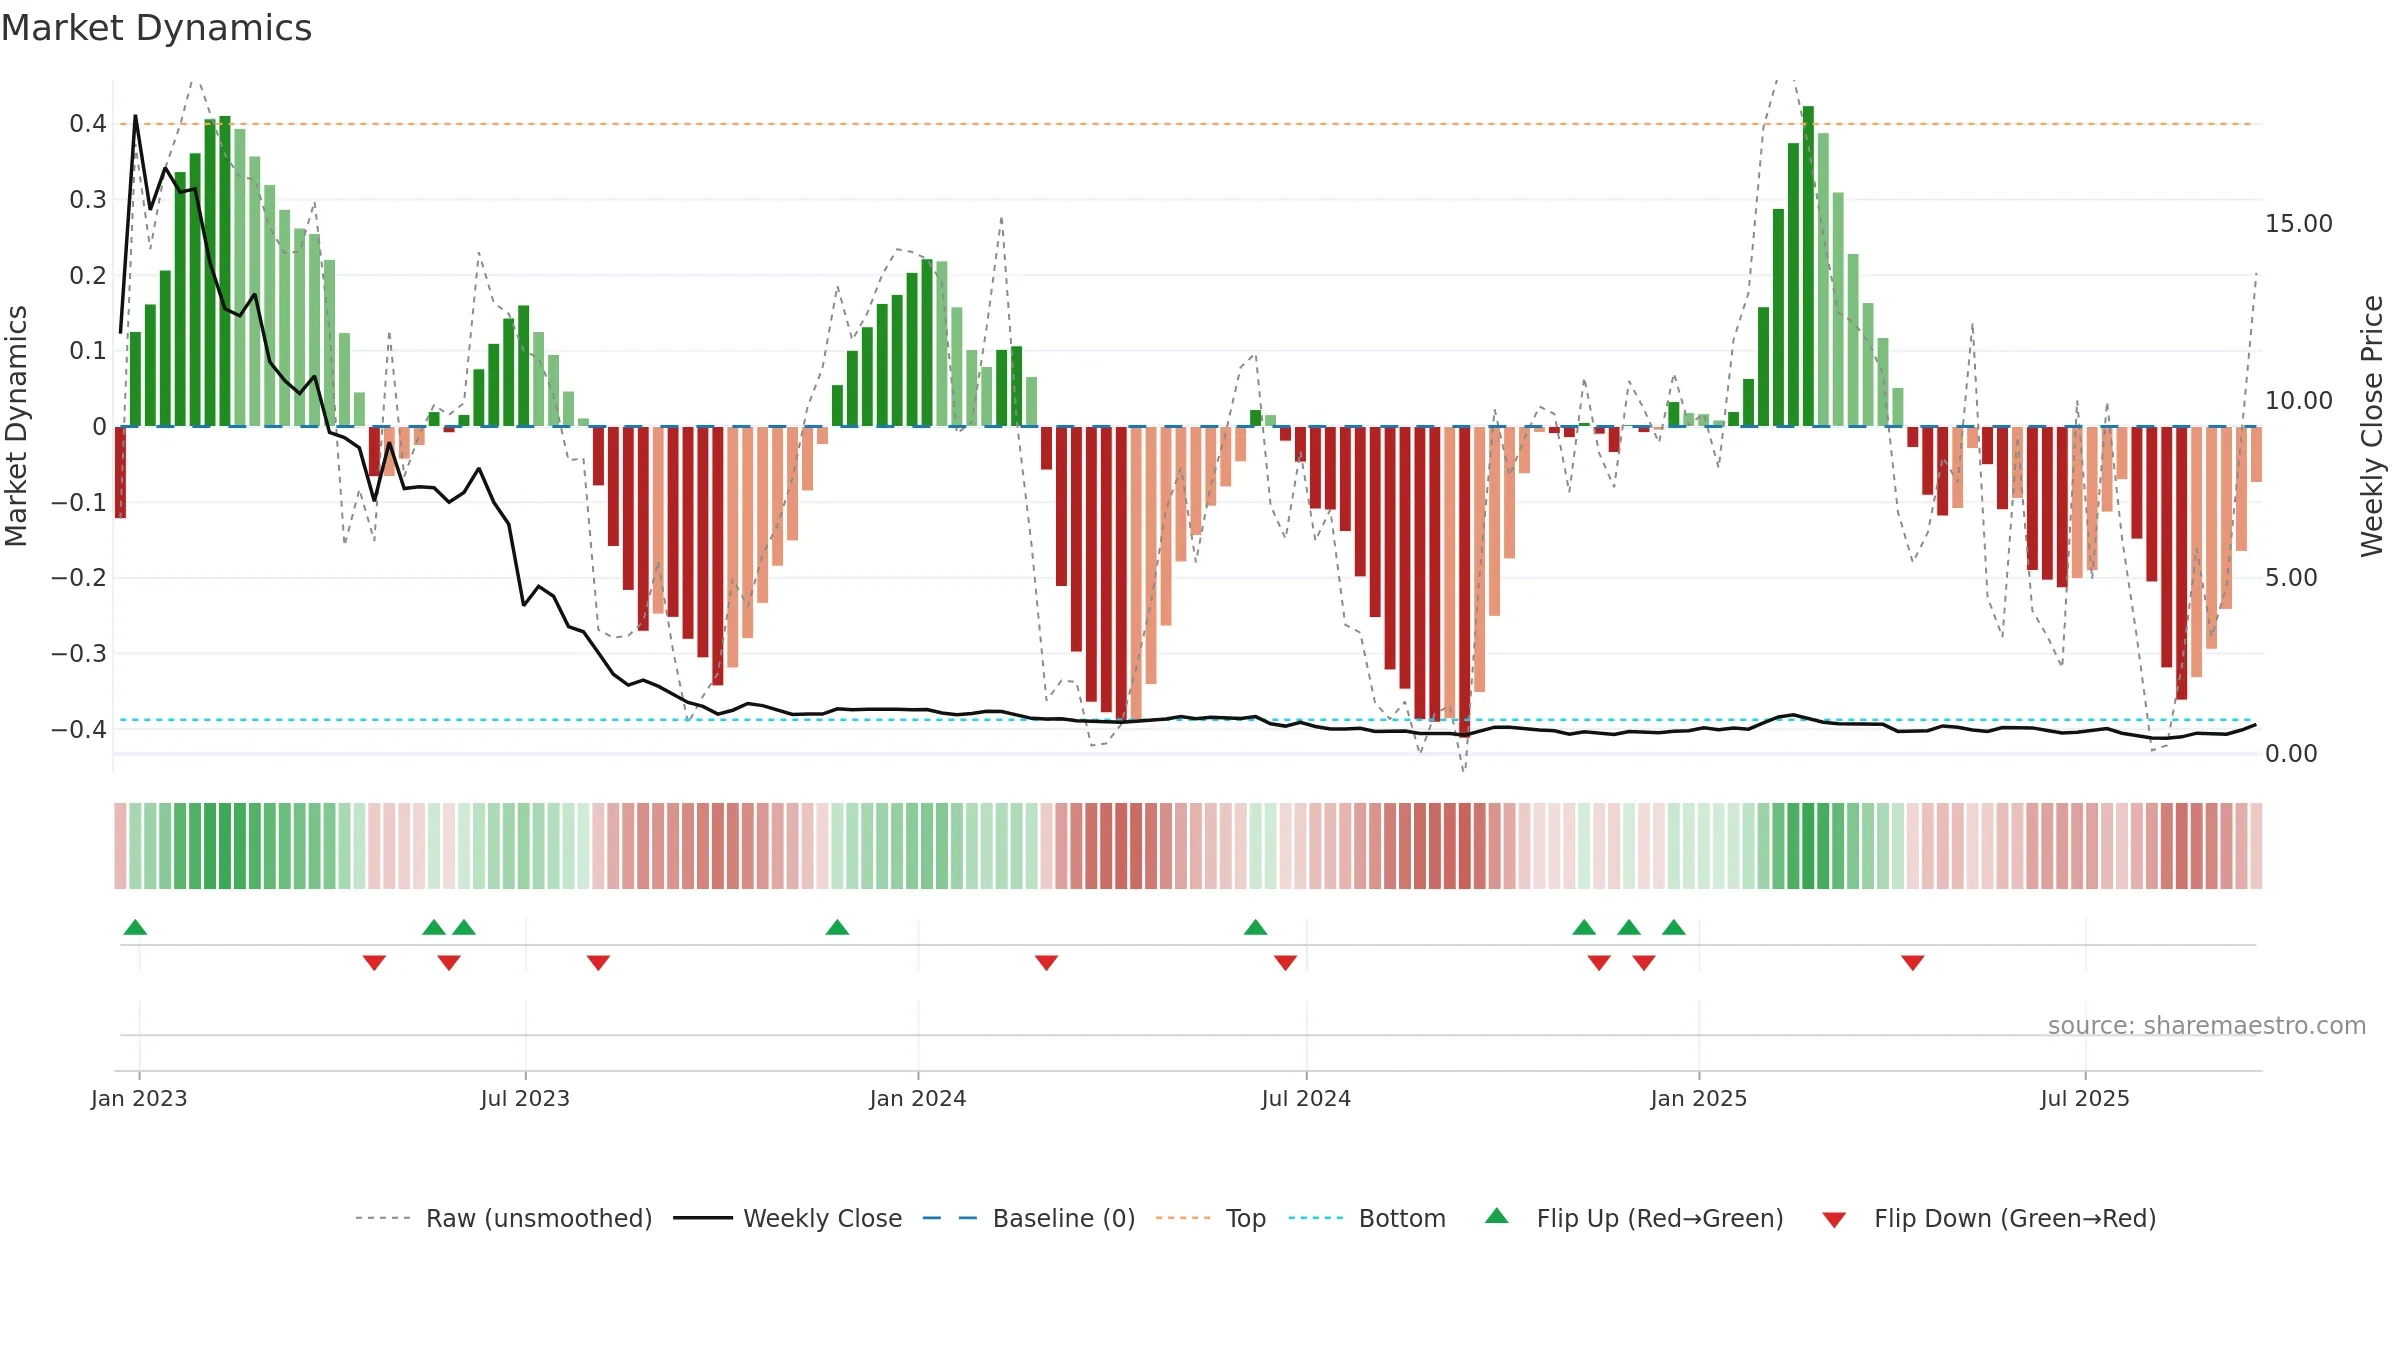Click the first flip down triangle in 2023
Viewport: 2400px width, 1350px height.
374,963
